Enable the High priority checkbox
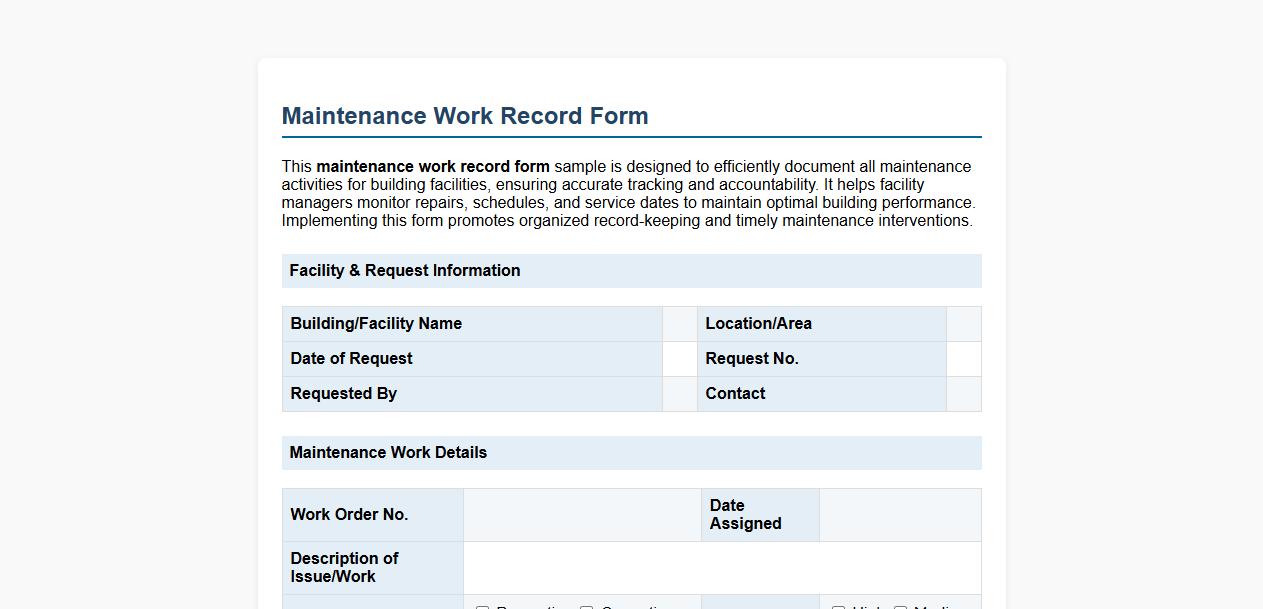Image resolution: width=1263 pixels, height=609 pixels. pyautogui.click(x=838, y=607)
